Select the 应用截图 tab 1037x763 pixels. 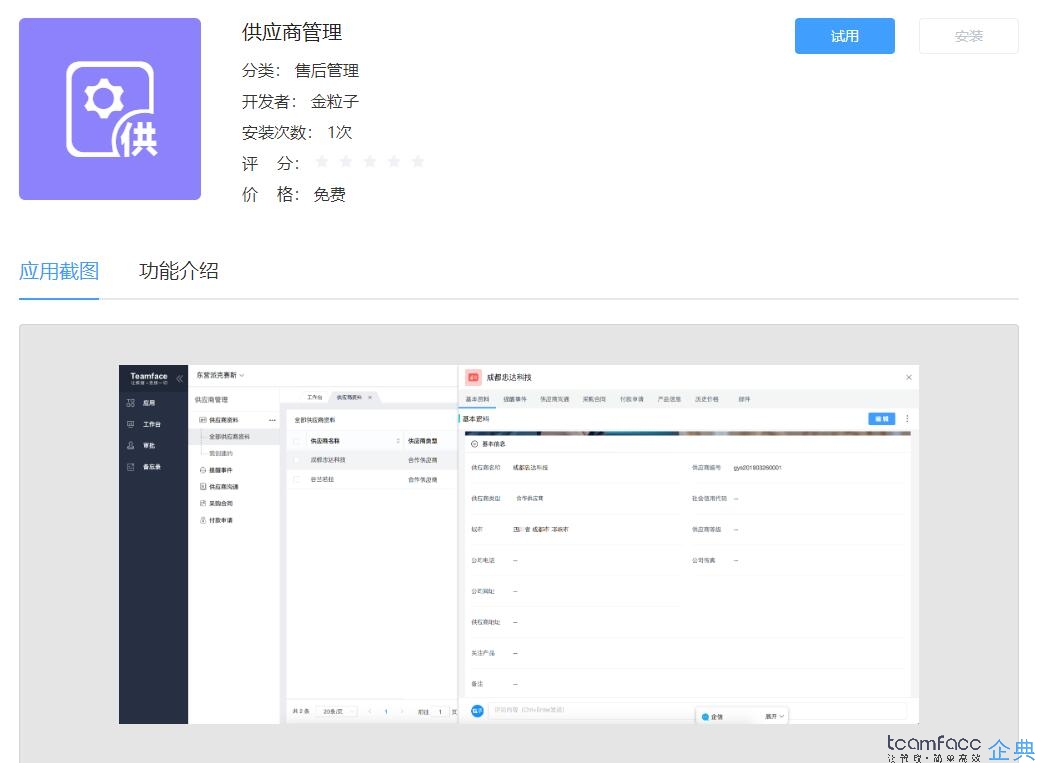(x=59, y=271)
